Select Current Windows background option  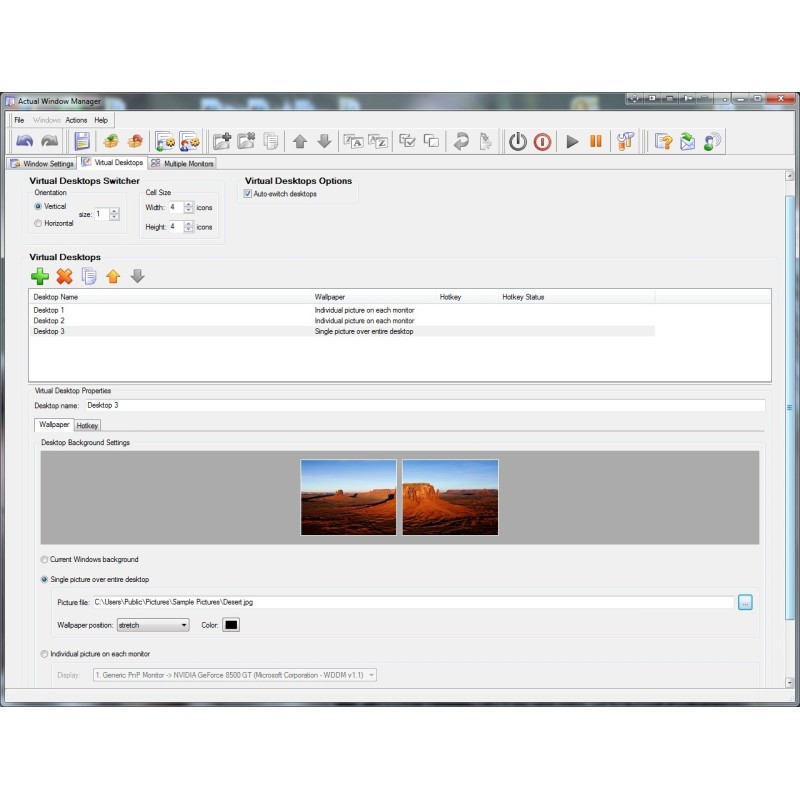(x=44, y=559)
